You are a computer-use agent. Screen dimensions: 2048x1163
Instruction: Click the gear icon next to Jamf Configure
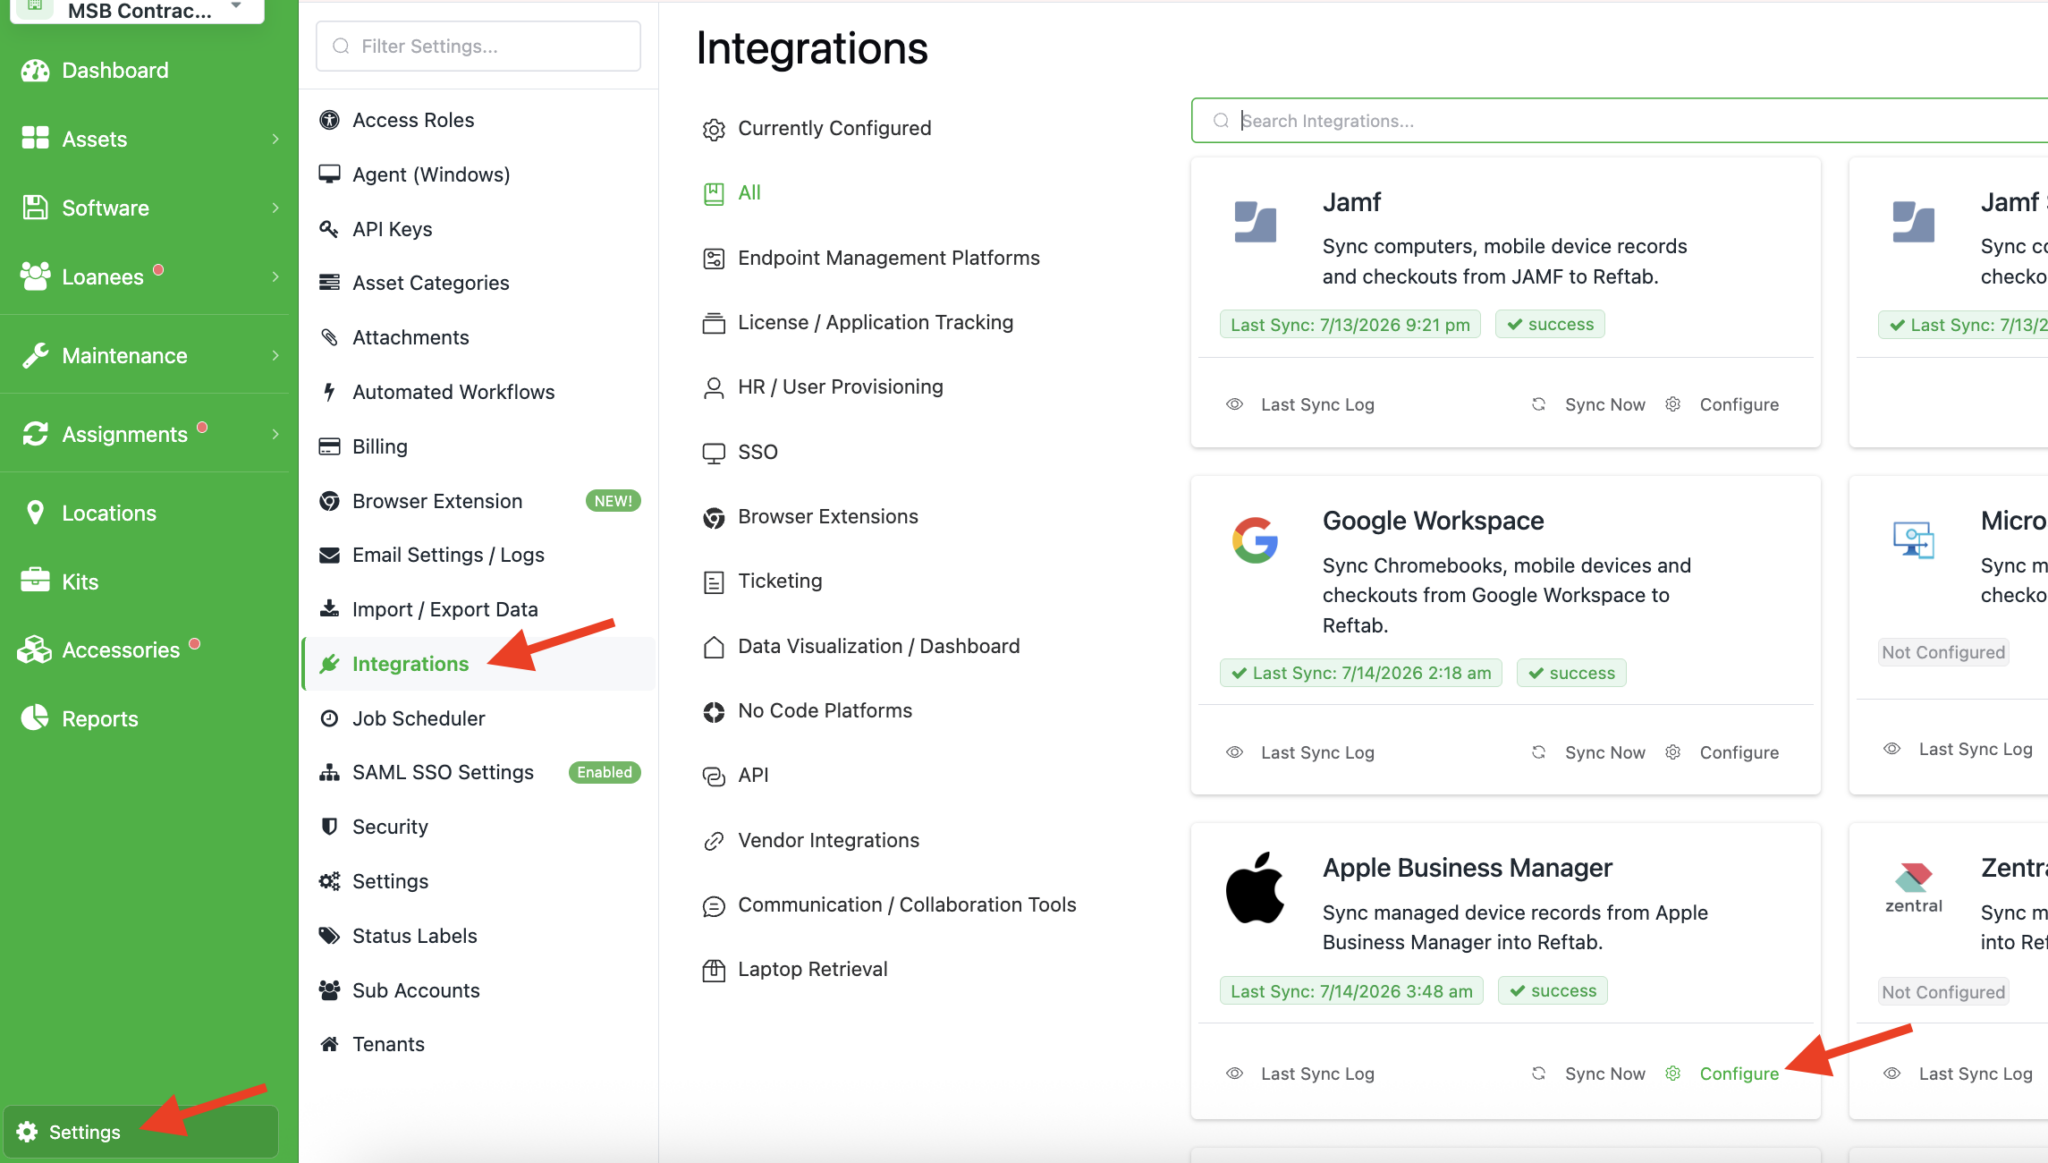click(1673, 404)
